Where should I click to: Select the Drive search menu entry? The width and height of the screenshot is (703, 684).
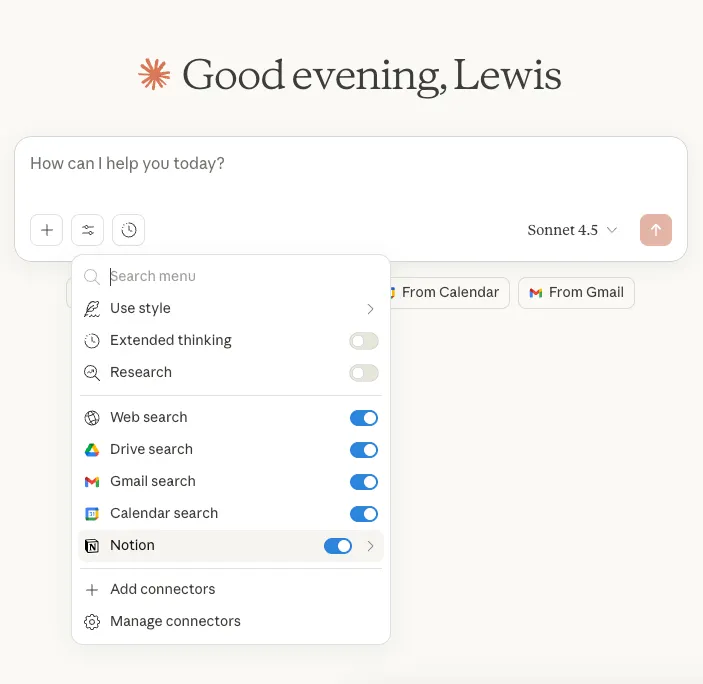(x=231, y=450)
